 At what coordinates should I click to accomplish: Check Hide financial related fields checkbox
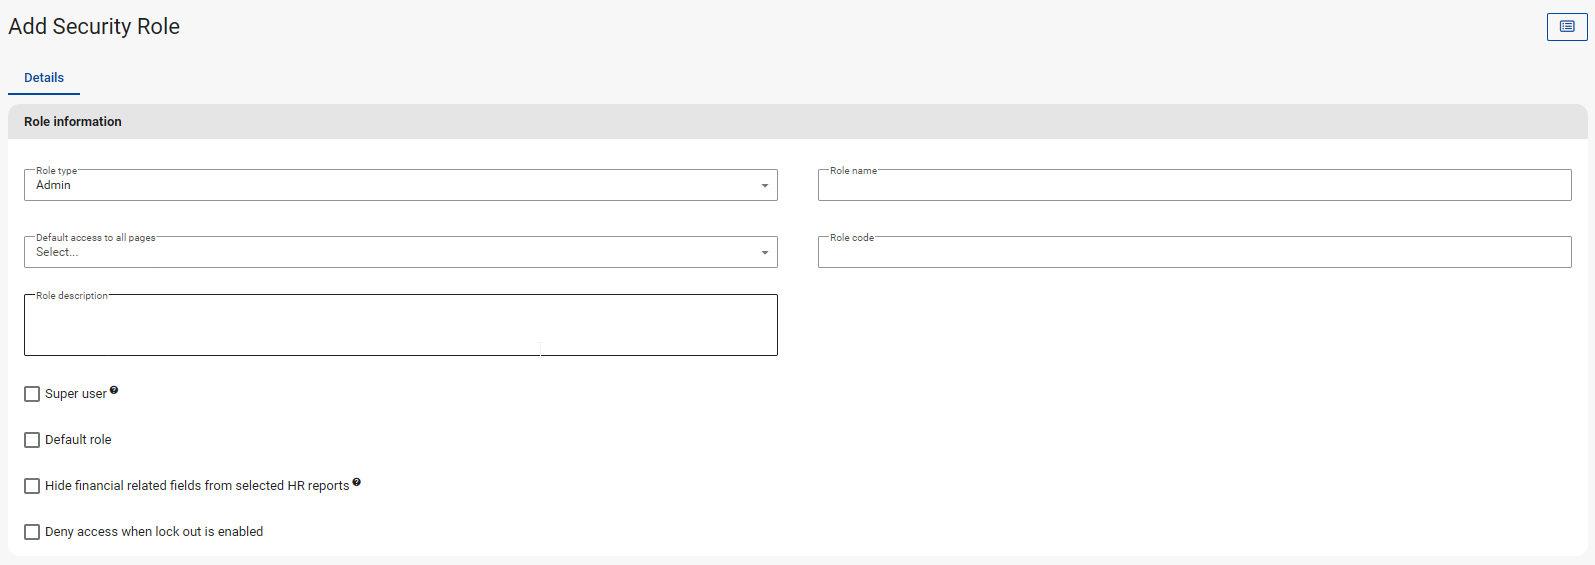pyautogui.click(x=32, y=486)
